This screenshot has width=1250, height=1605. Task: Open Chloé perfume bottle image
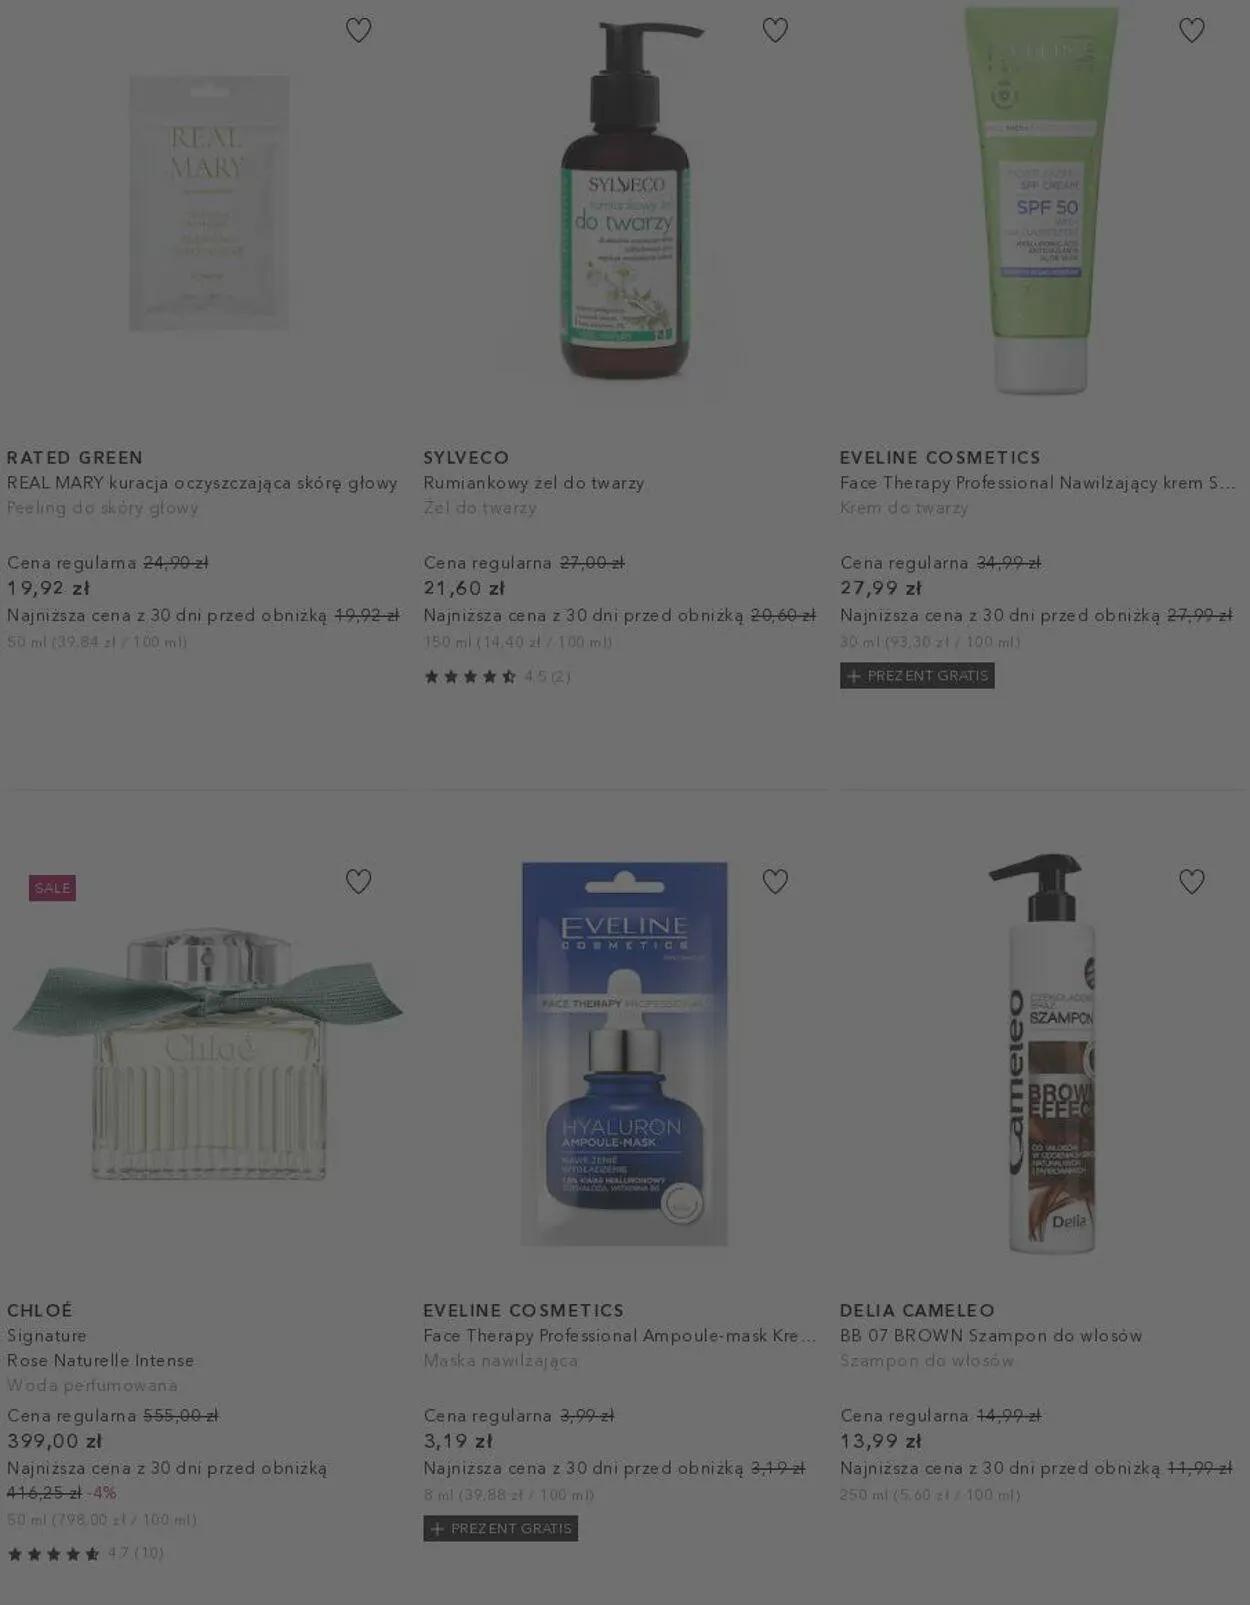pos(207,1055)
